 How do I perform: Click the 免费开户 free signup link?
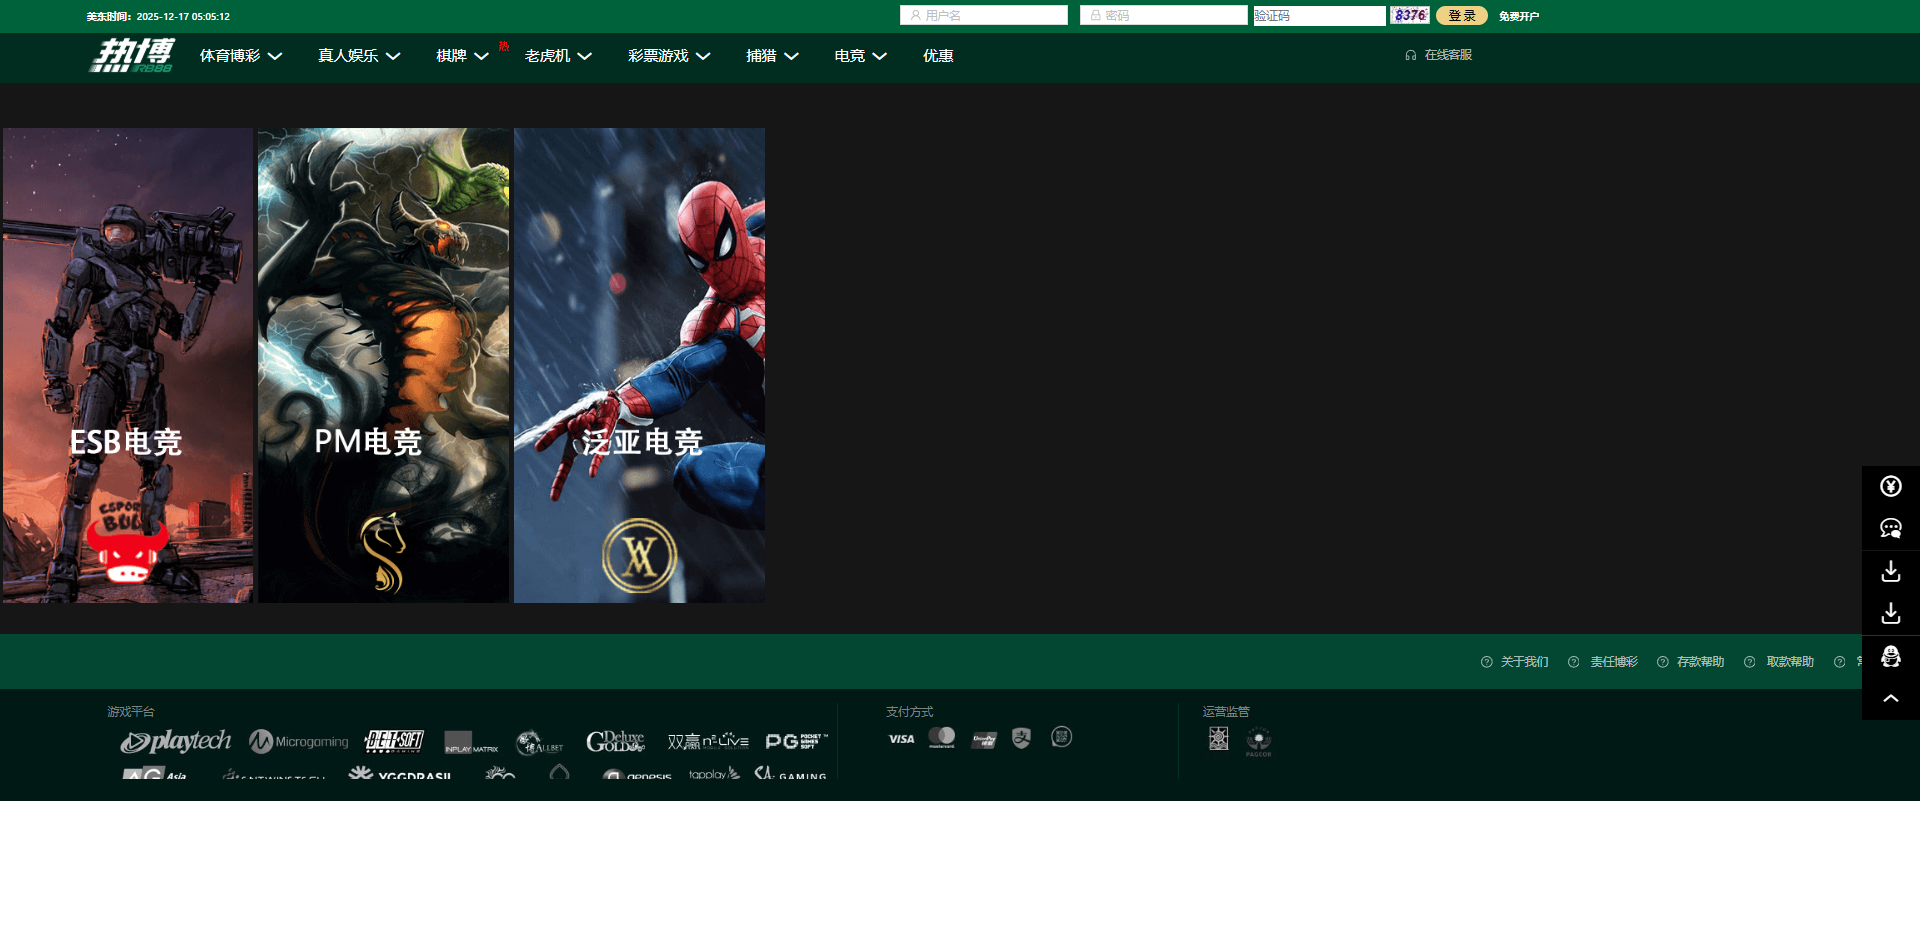[x=1519, y=16]
